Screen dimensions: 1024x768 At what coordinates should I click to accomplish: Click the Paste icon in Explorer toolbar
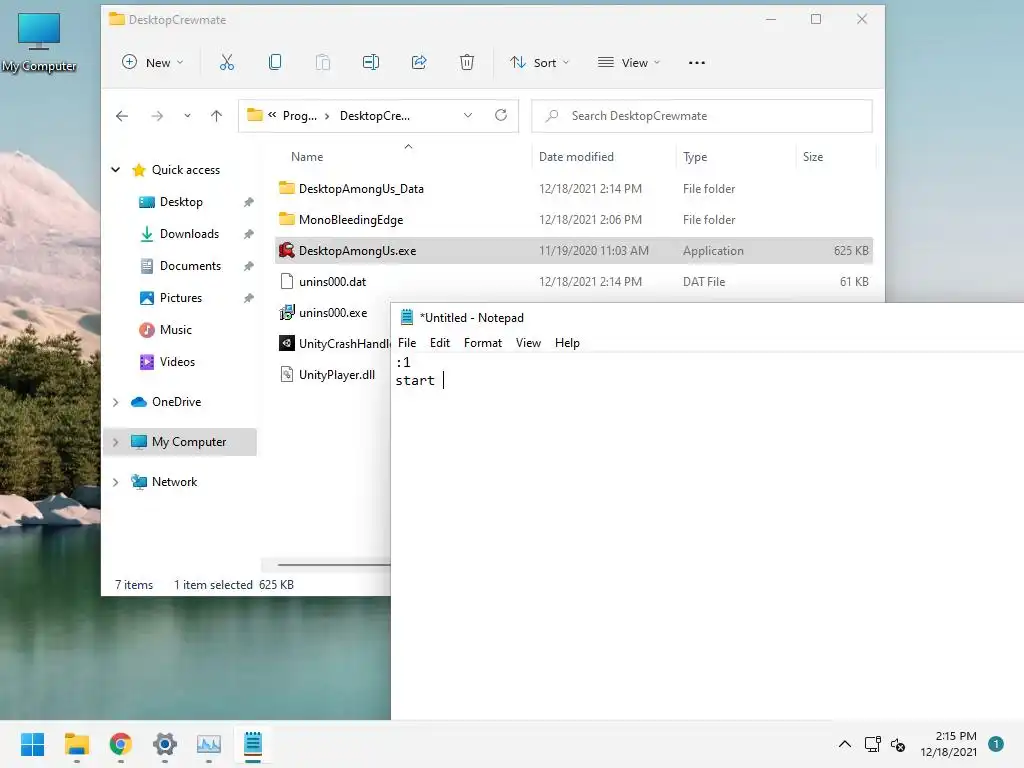pyautogui.click(x=323, y=63)
